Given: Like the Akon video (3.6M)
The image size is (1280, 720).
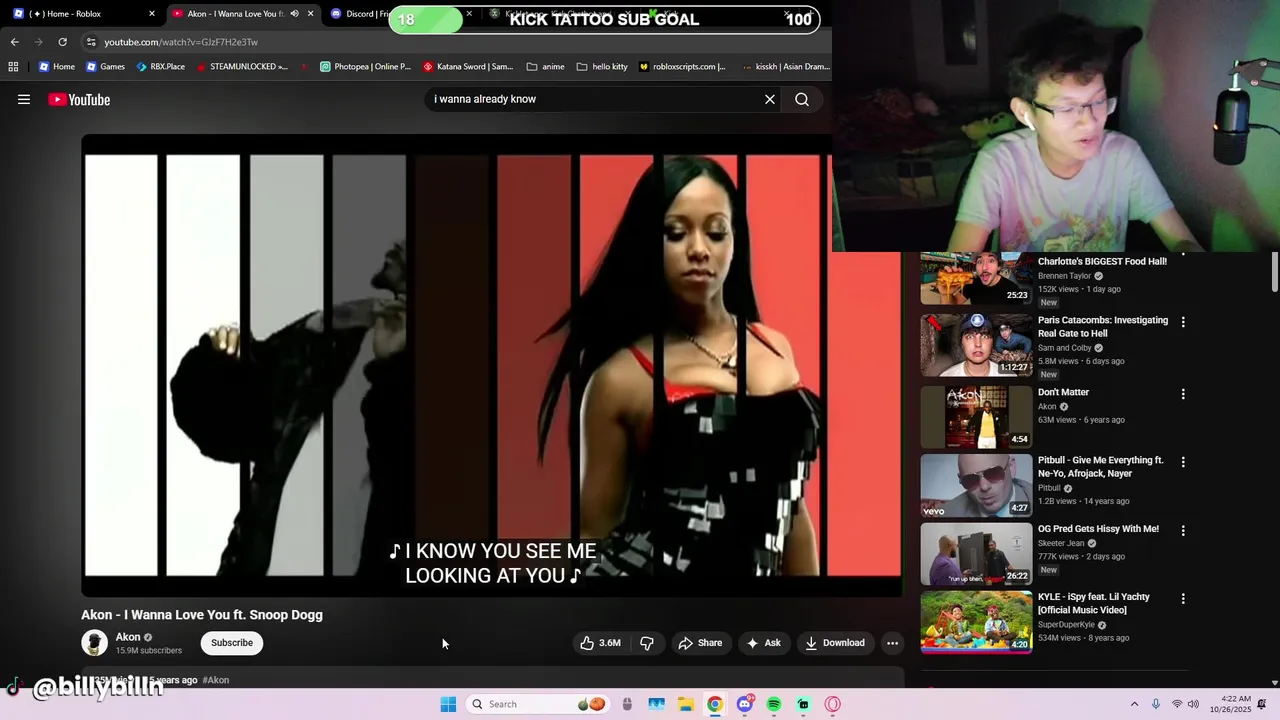Looking at the screenshot, I should (600, 643).
